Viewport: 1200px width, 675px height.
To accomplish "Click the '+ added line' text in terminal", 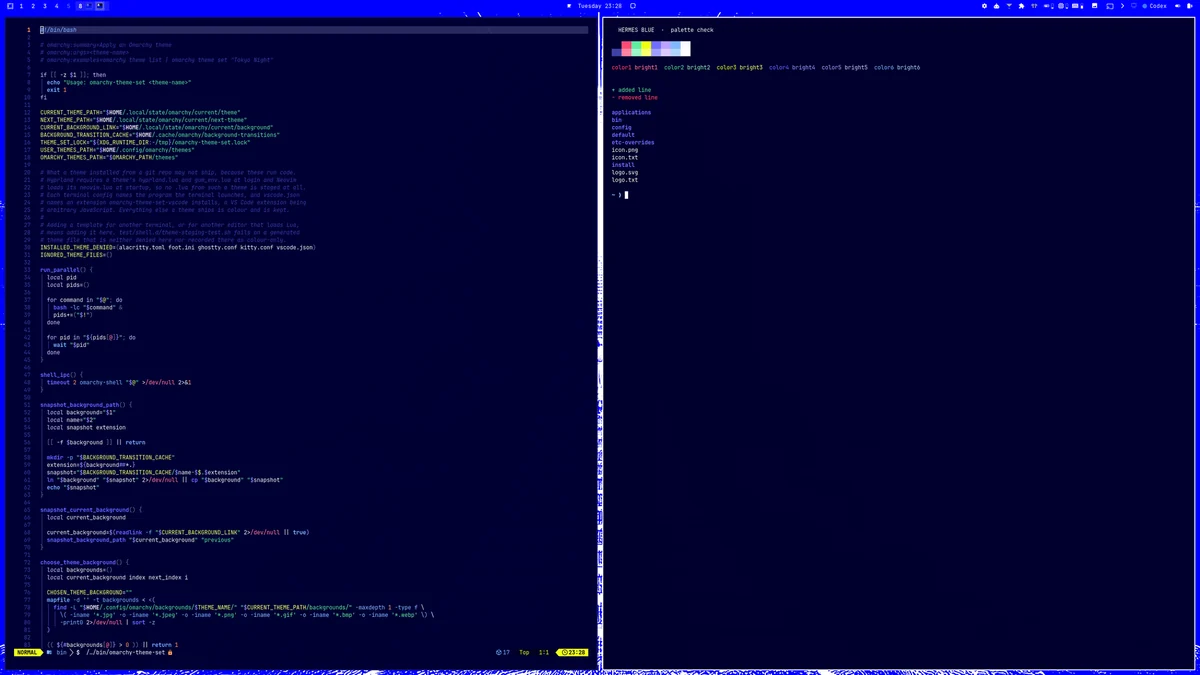I will click(631, 90).
